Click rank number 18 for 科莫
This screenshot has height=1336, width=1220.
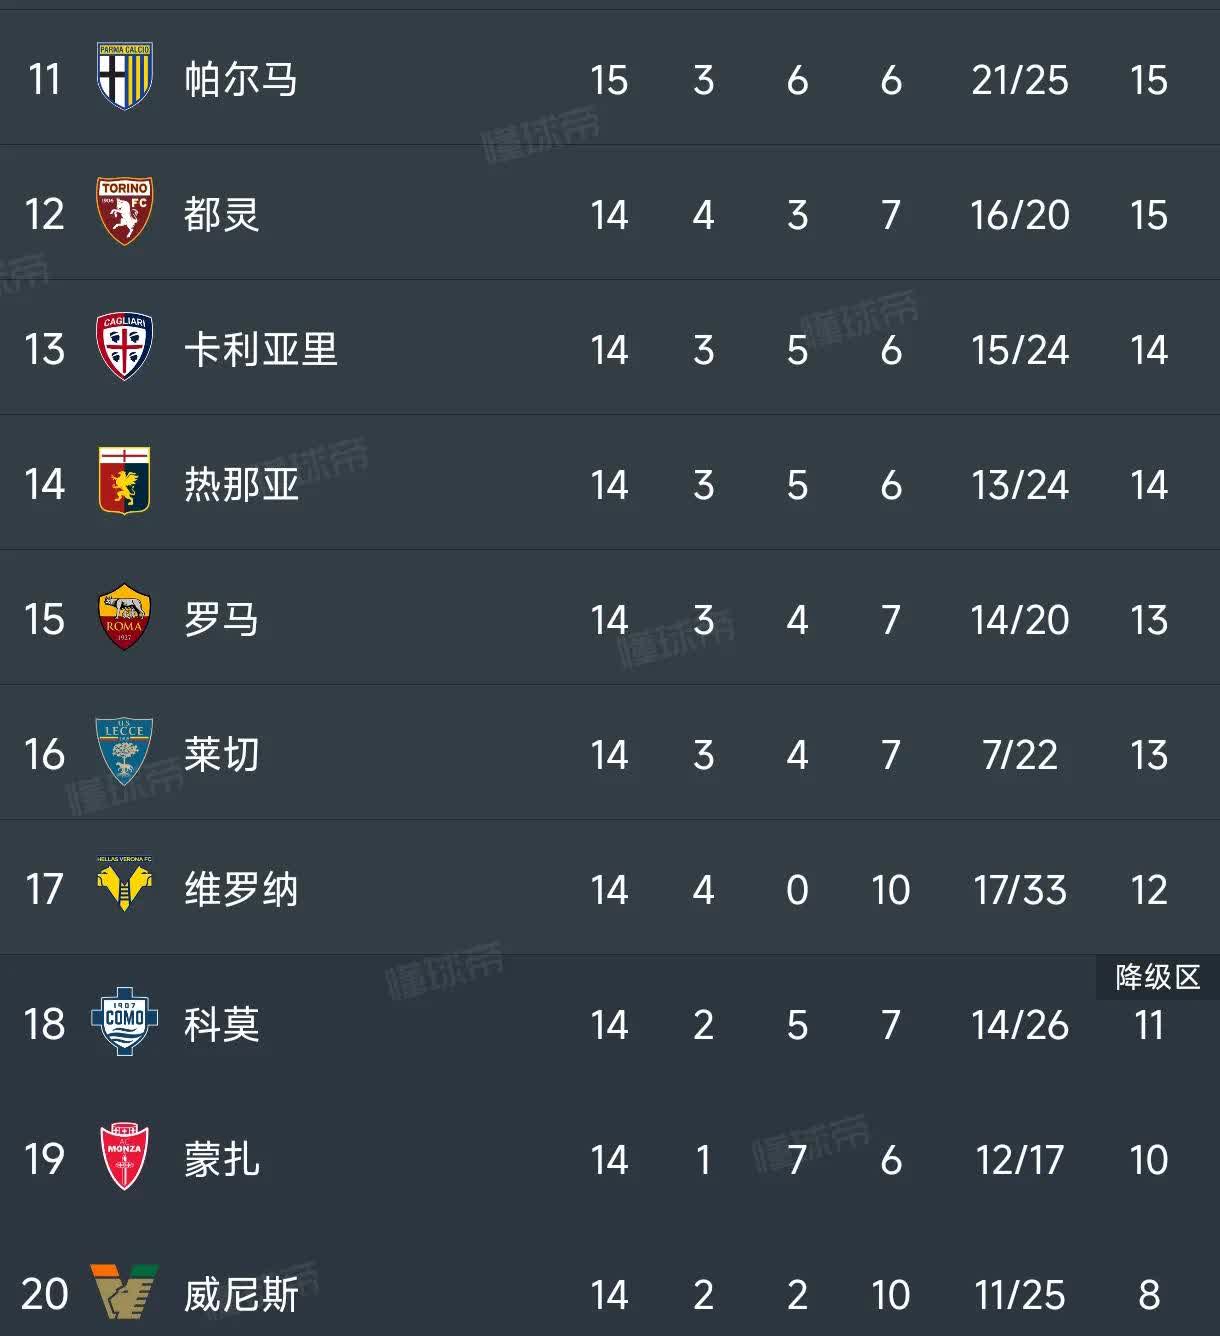44,1025
